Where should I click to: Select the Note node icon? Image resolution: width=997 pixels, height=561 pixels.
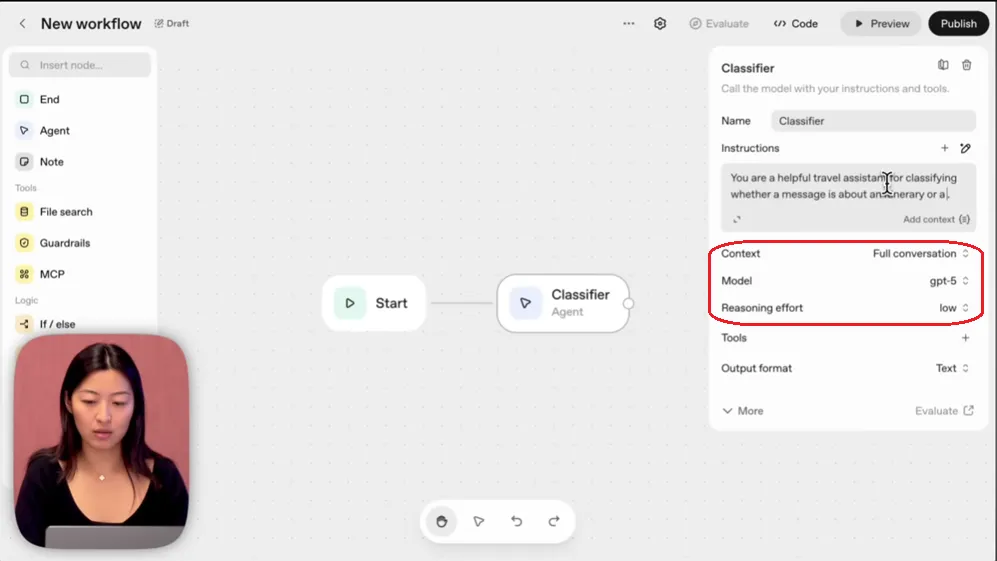pos(24,162)
